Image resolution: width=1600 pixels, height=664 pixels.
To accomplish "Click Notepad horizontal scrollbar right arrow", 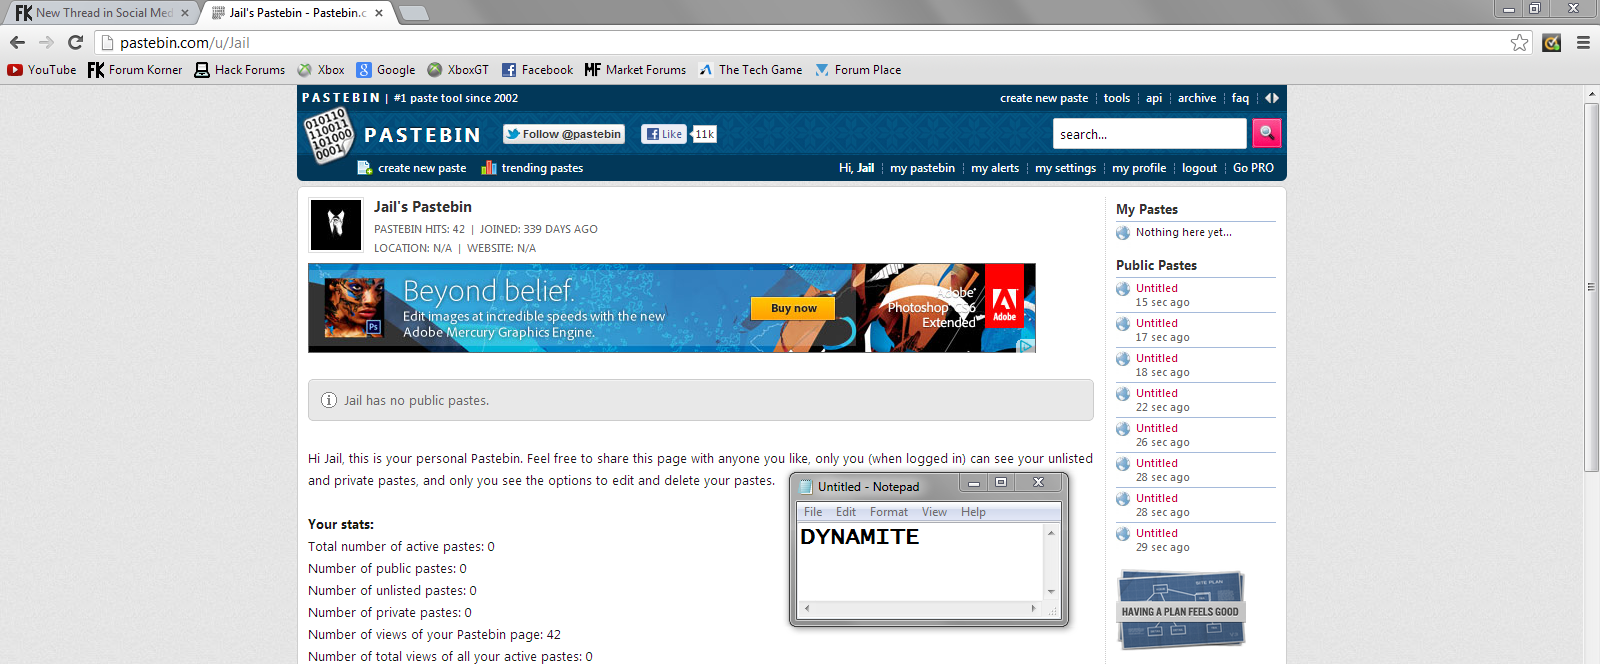I will 1034,608.
